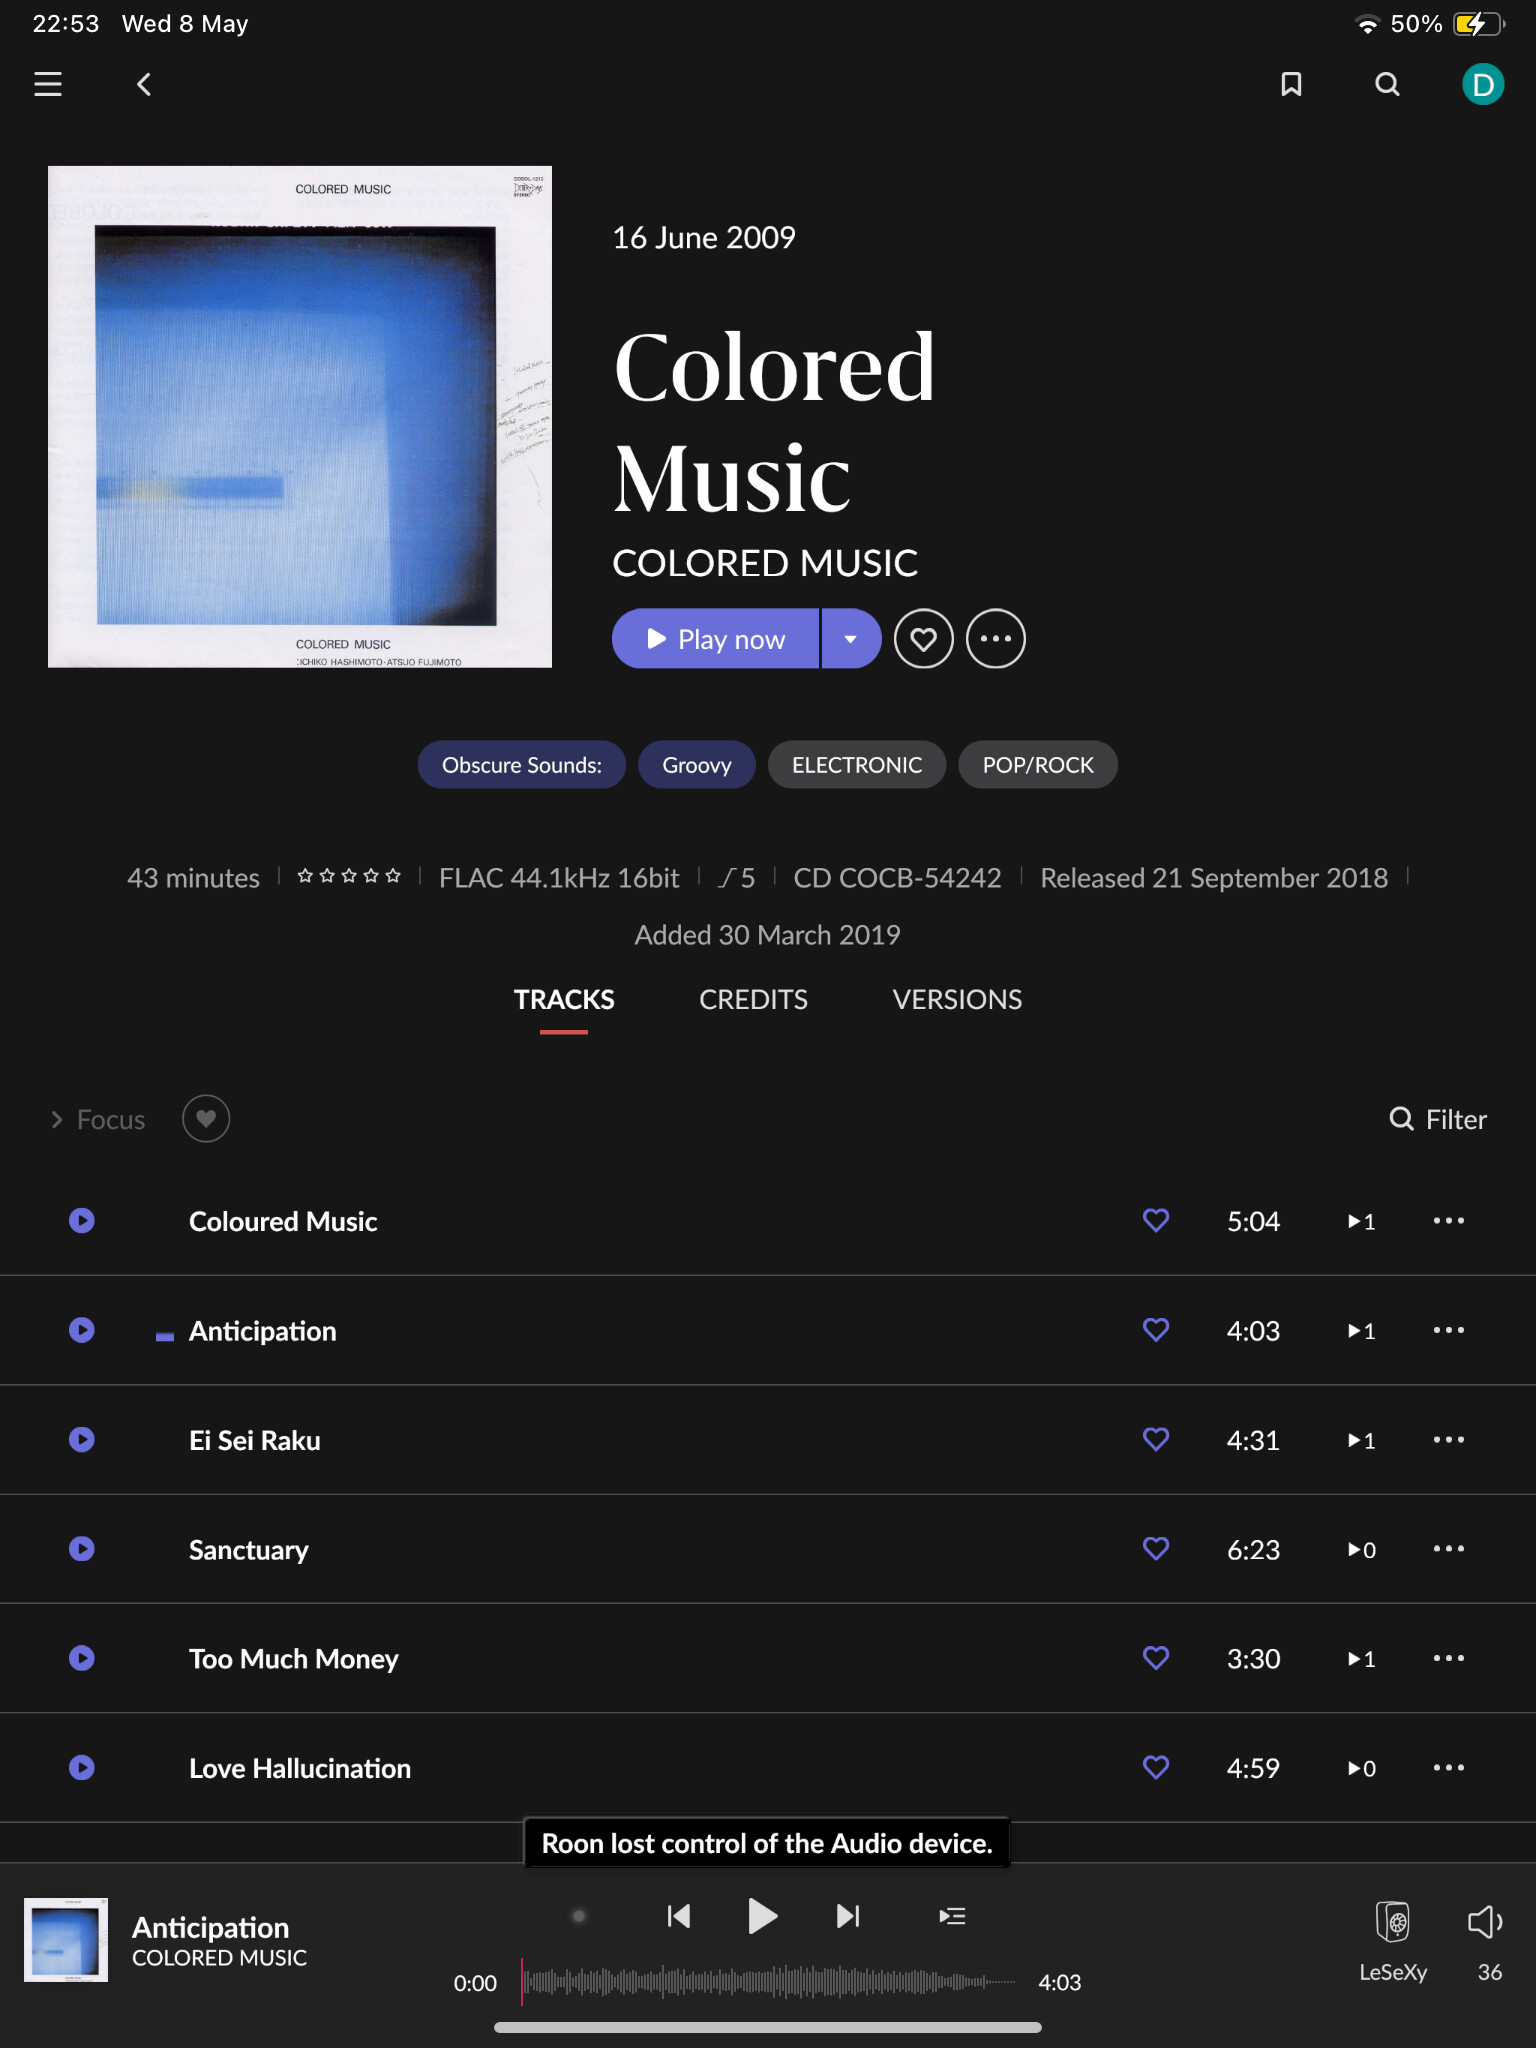This screenshot has width=1536, height=2048.
Task: Switch to the CREDITS tab
Action: click(x=753, y=1000)
